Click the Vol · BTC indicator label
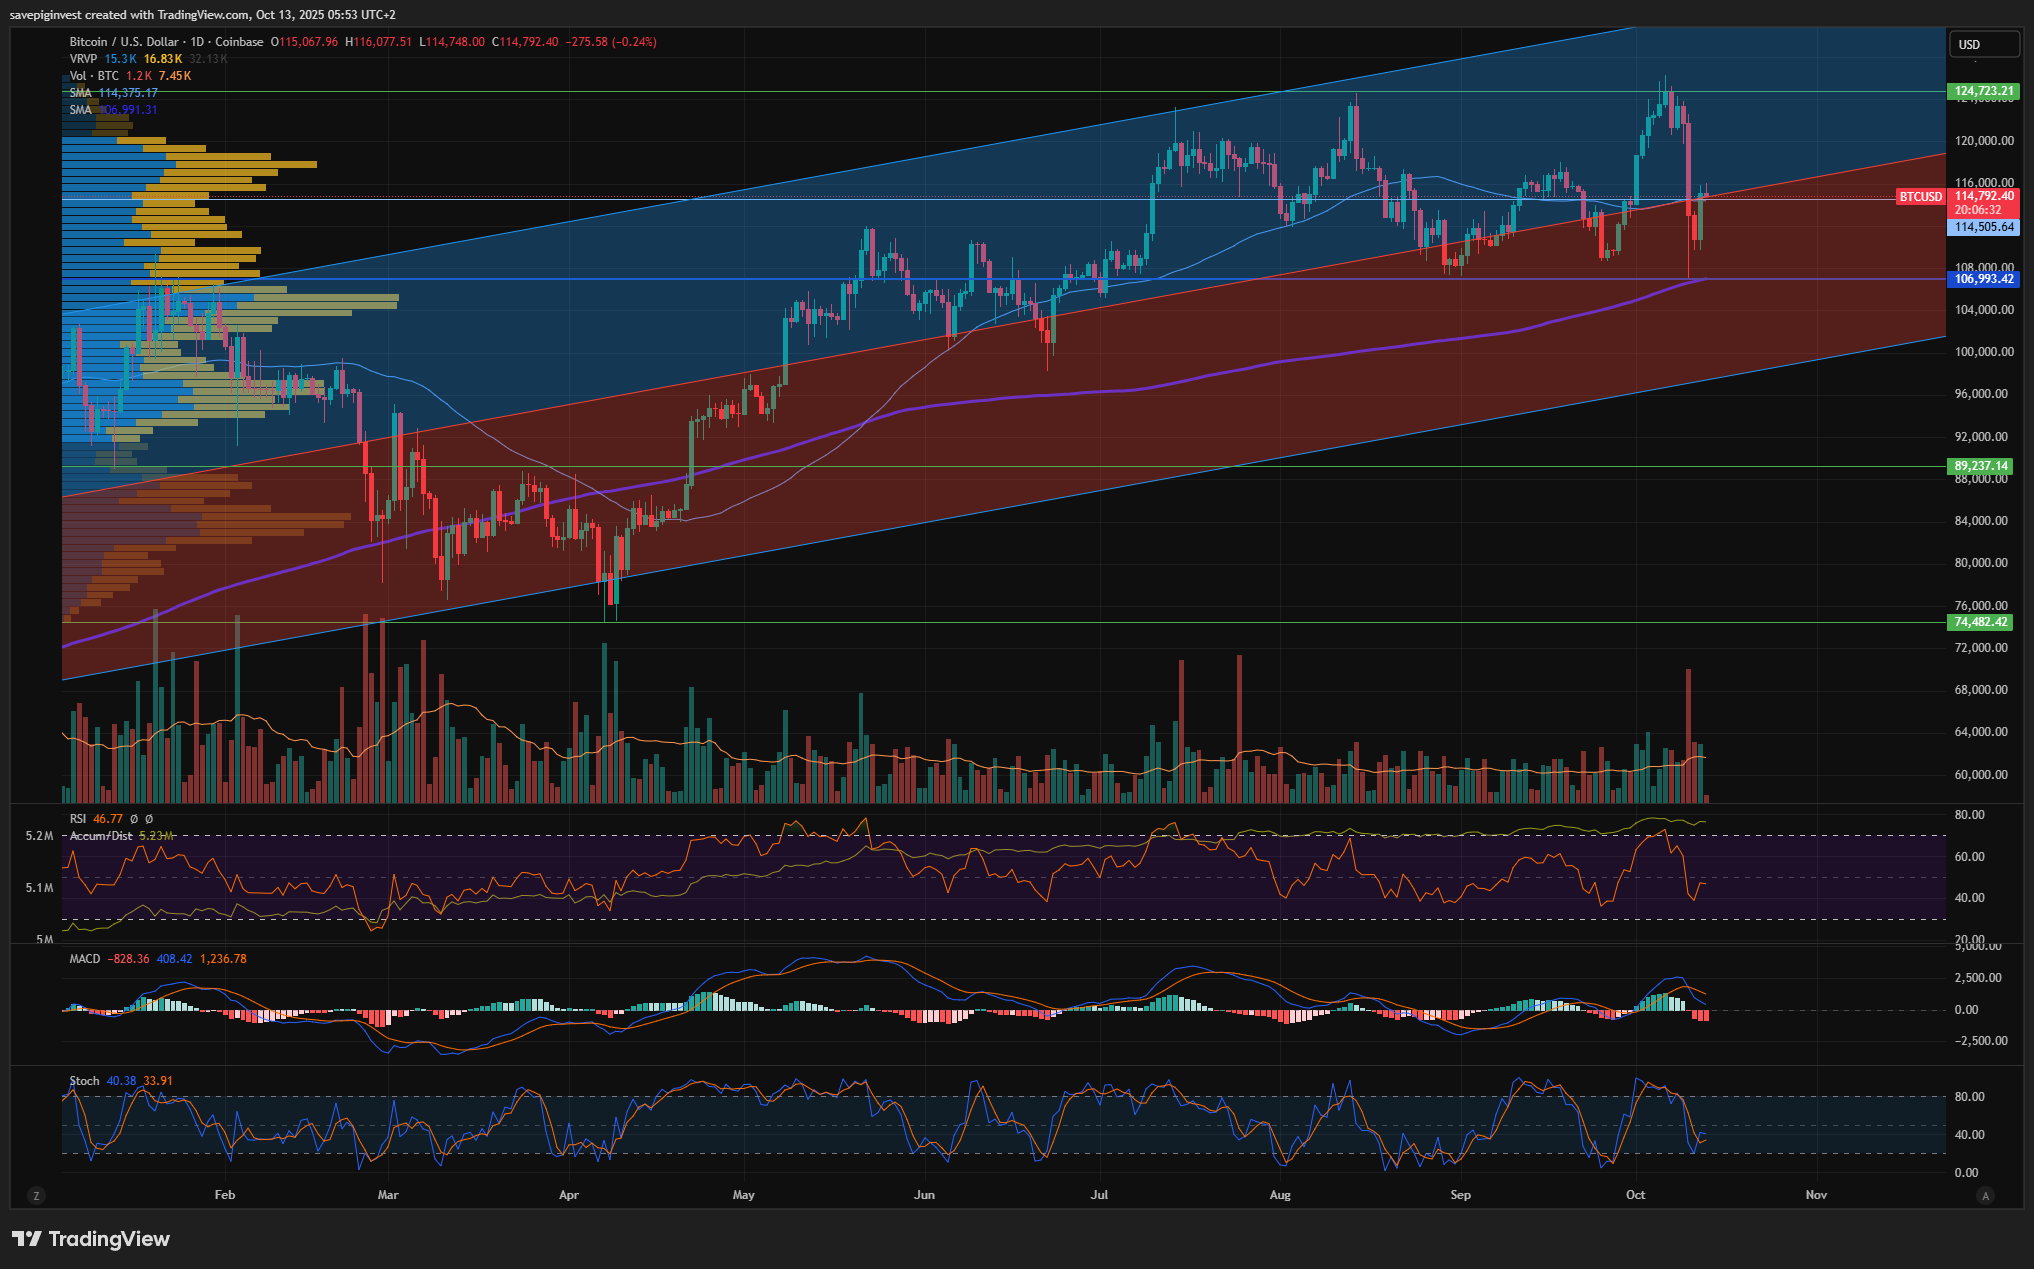Viewport: 2034px width, 1269px height. pos(94,76)
